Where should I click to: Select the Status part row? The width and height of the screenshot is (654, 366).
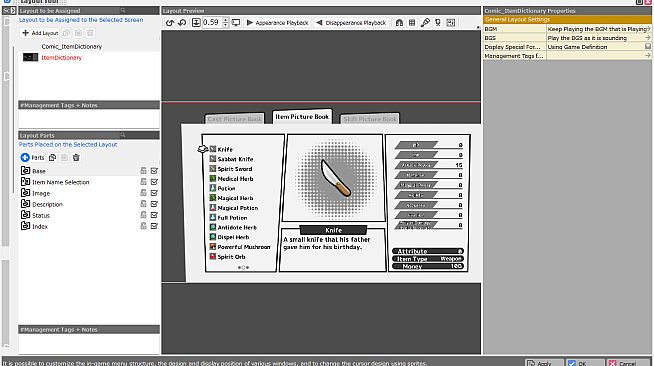88,215
